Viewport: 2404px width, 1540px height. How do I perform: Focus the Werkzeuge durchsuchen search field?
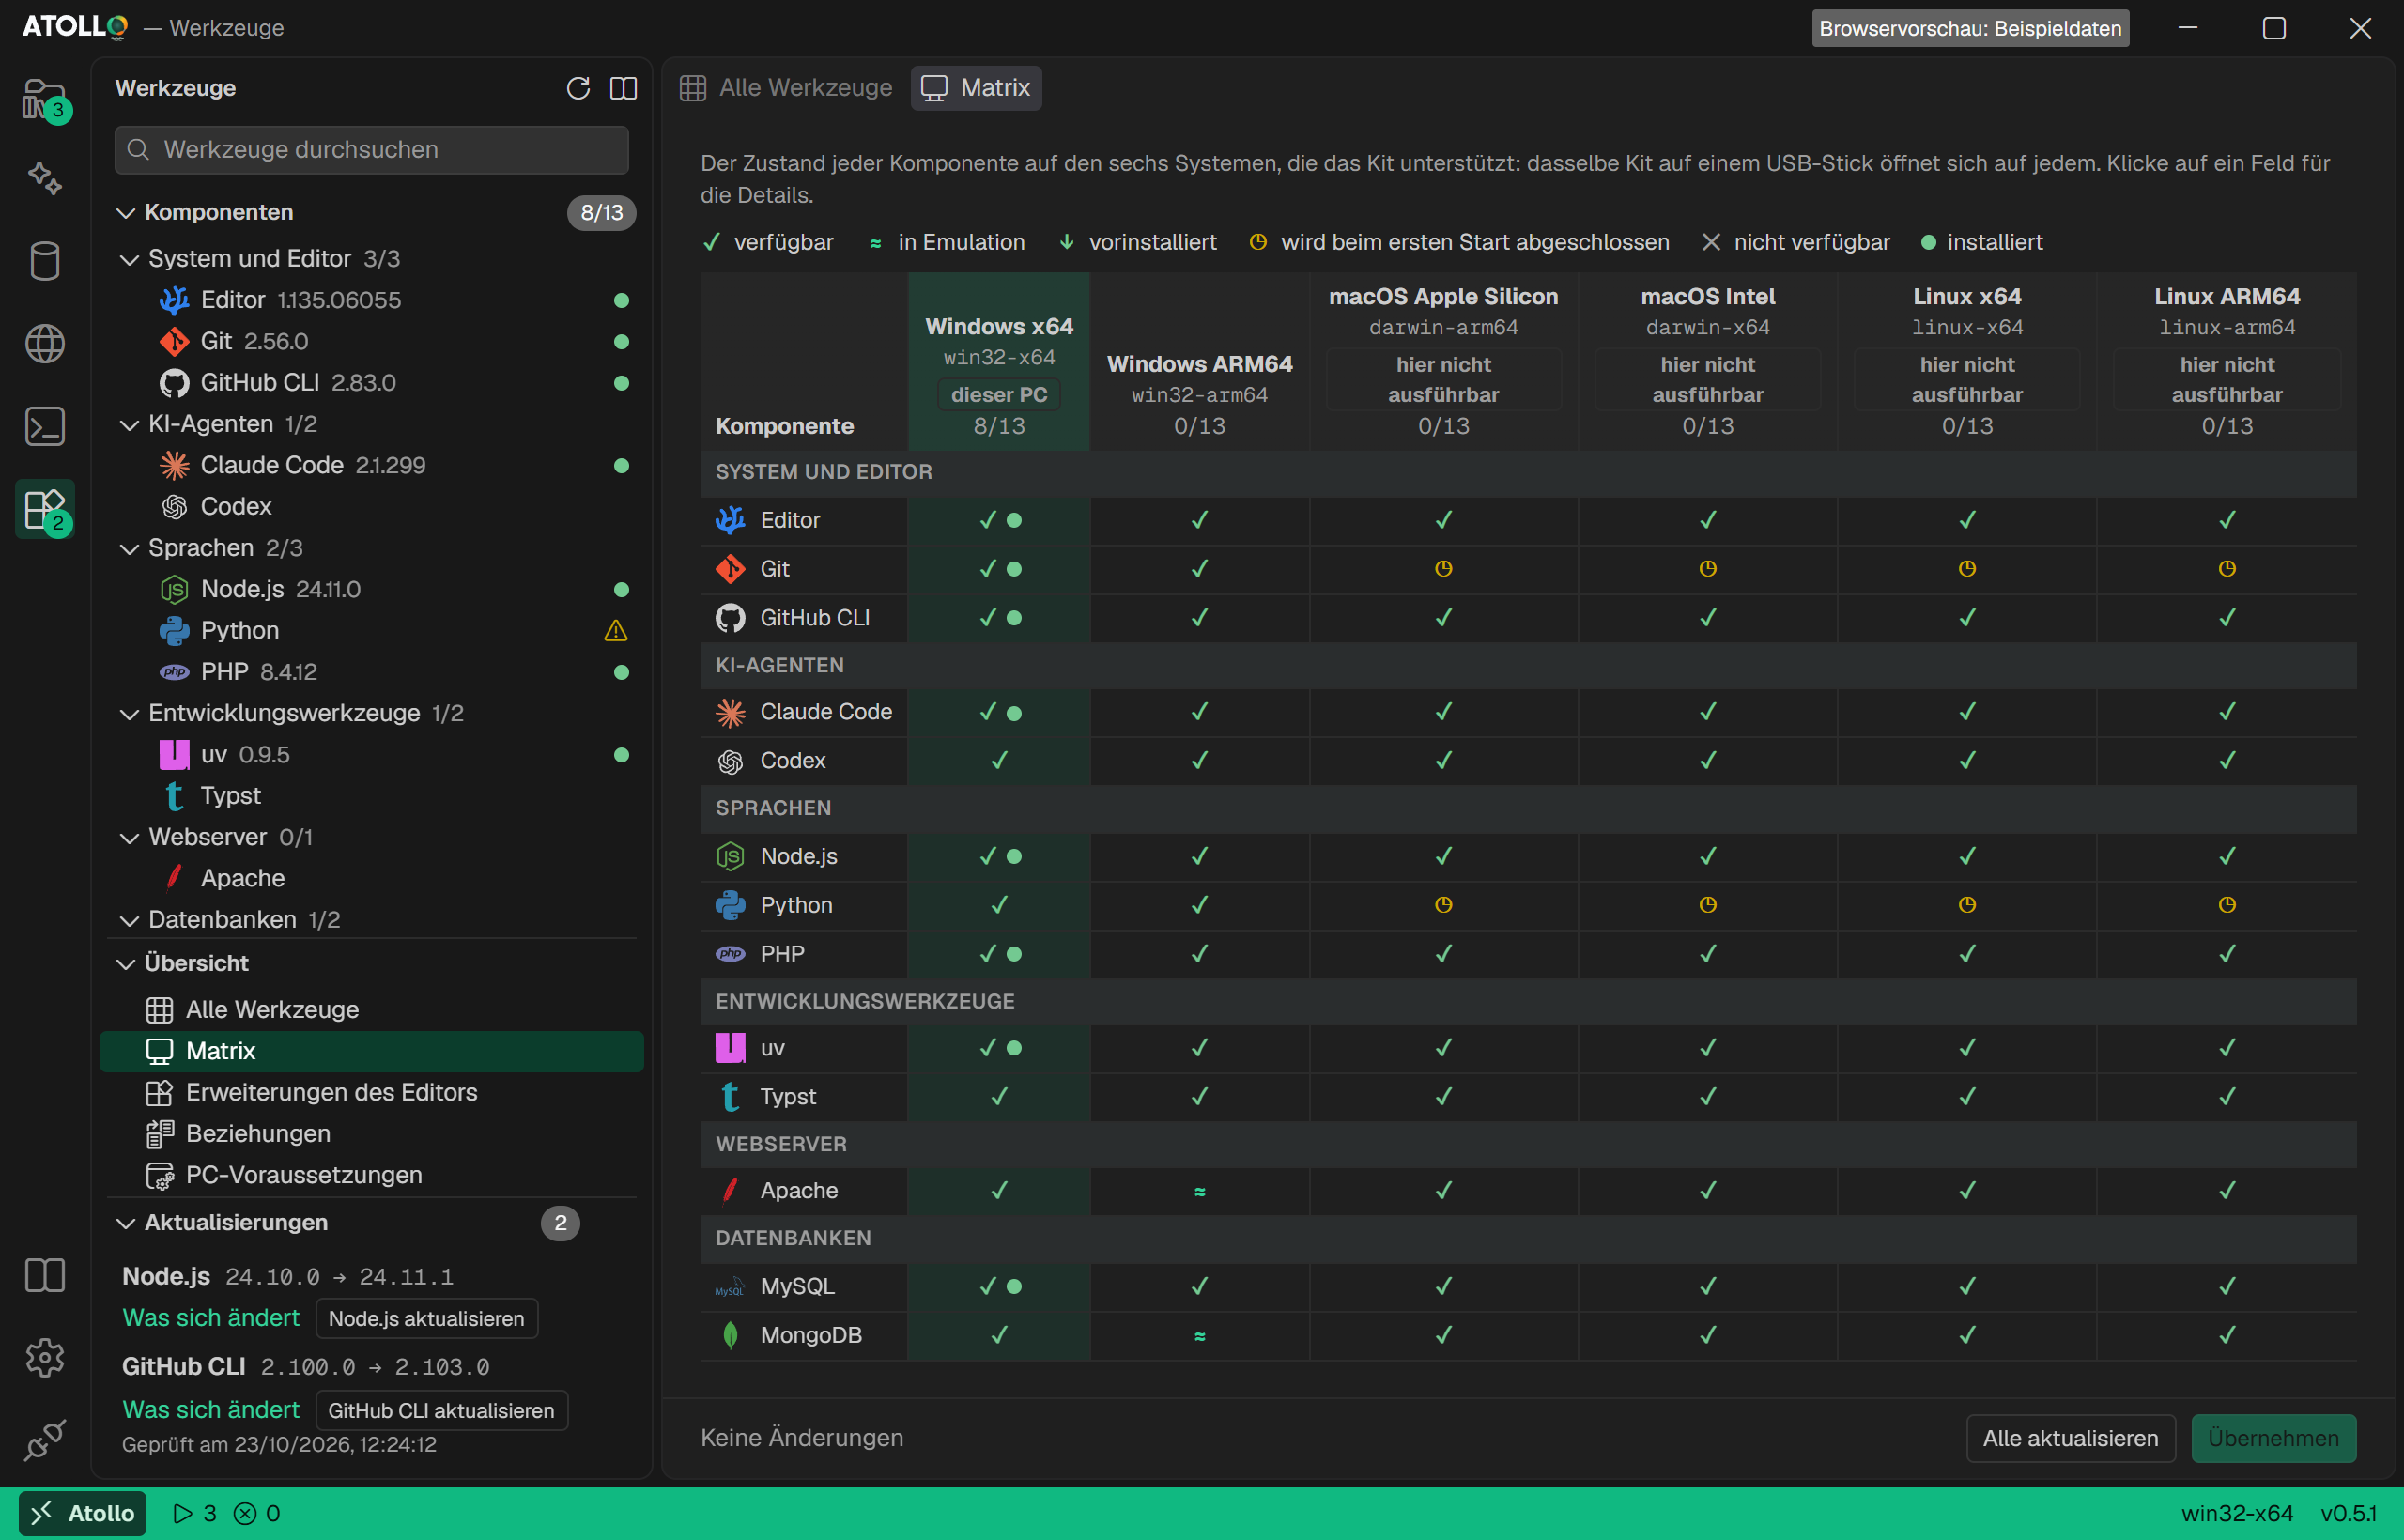(x=372, y=150)
